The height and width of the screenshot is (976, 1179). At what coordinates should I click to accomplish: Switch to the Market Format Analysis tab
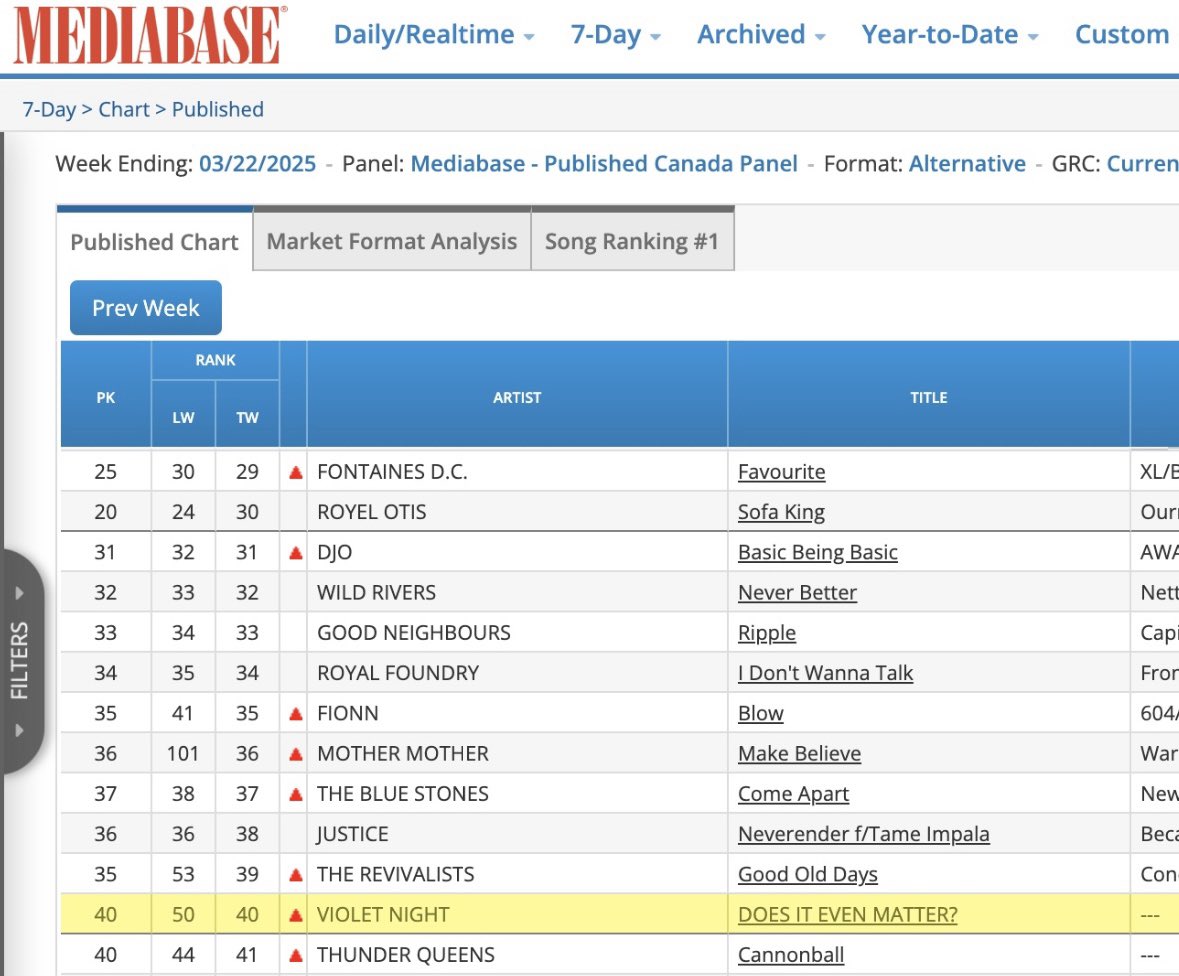tap(392, 241)
